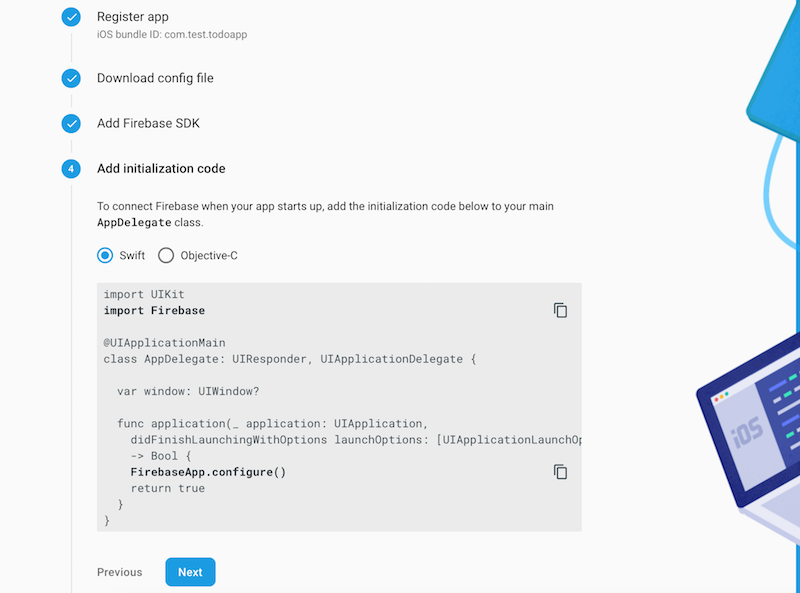The image size is (800, 593).
Task: Copy the import Firebase code snippet
Action: click(x=559, y=310)
